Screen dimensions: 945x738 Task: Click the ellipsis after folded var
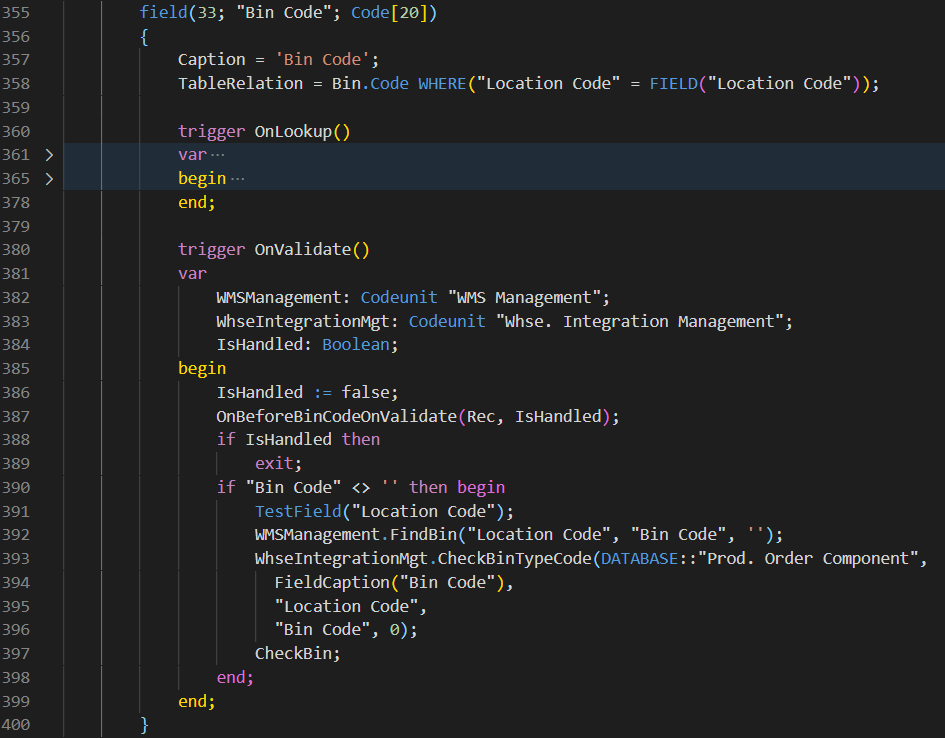click(x=218, y=155)
